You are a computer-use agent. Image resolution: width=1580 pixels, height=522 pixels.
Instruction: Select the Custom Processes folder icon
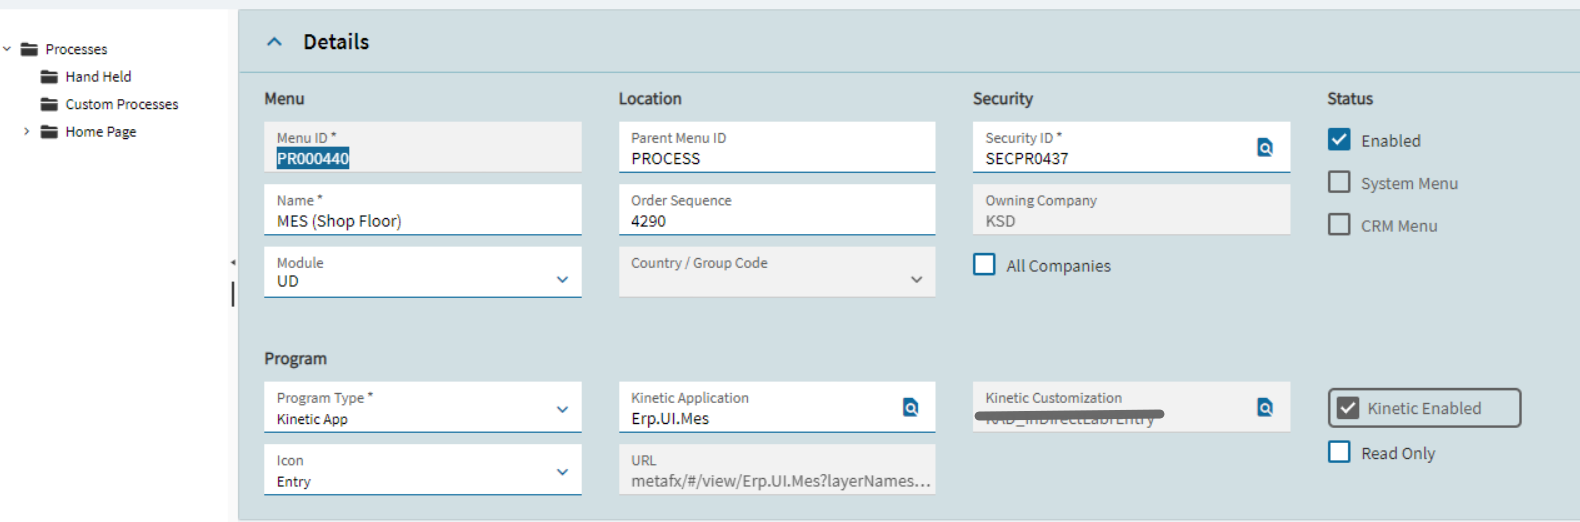49,104
